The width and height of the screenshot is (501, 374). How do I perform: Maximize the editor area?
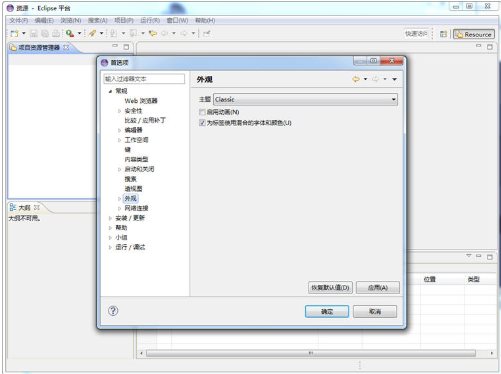point(490,47)
